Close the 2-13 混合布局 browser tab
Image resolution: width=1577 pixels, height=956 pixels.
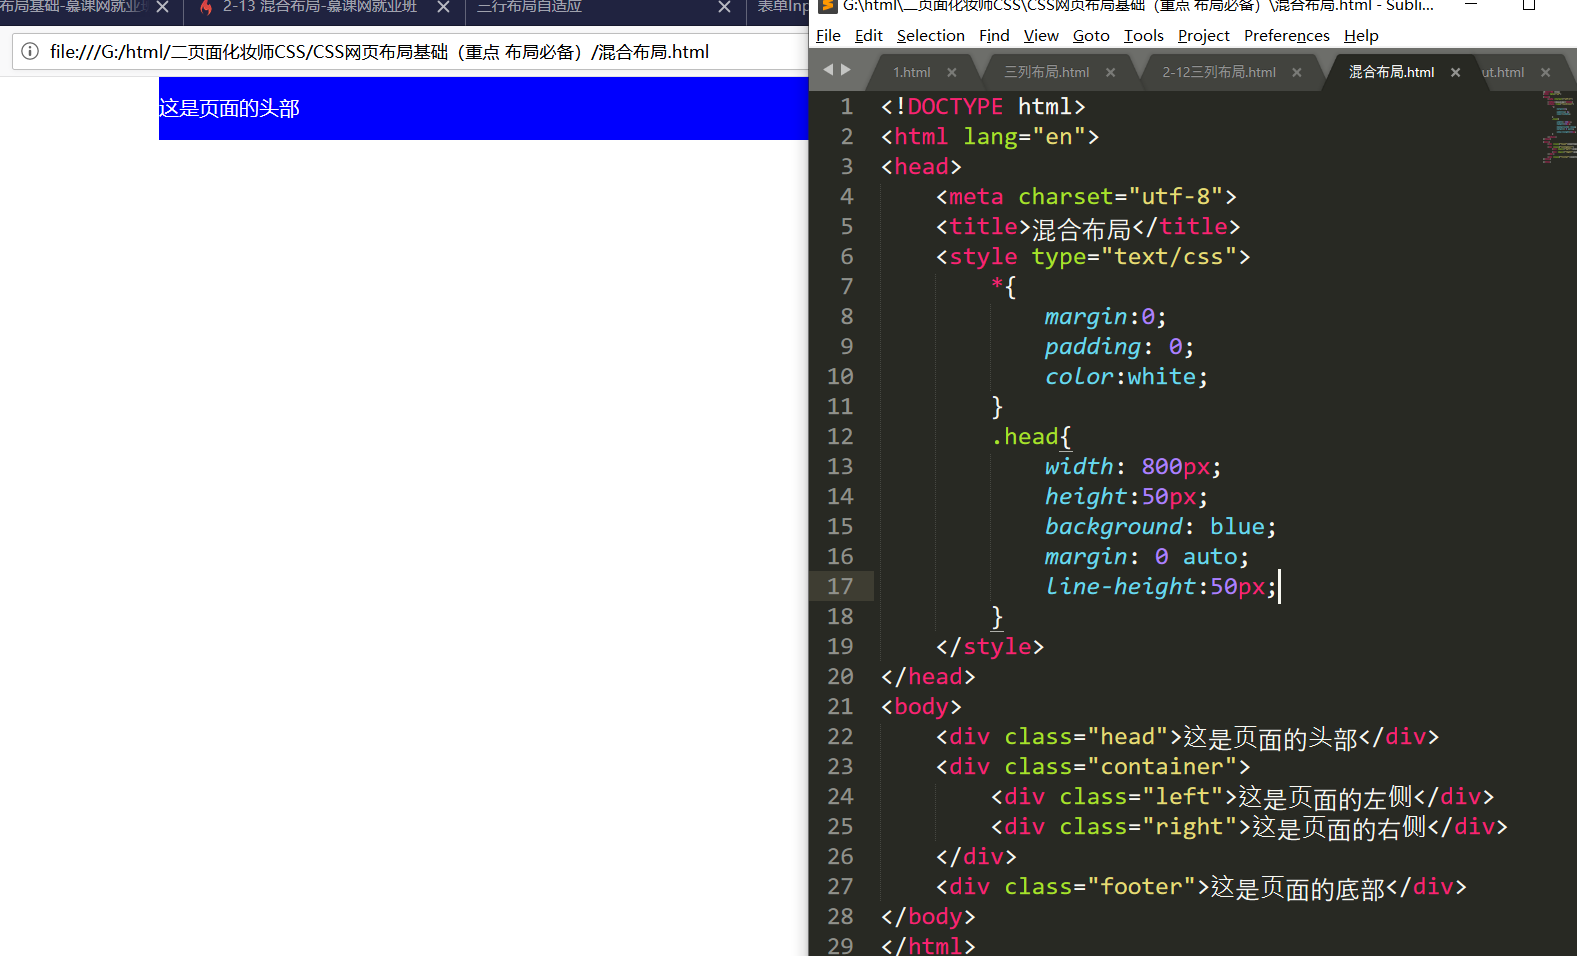[443, 7]
